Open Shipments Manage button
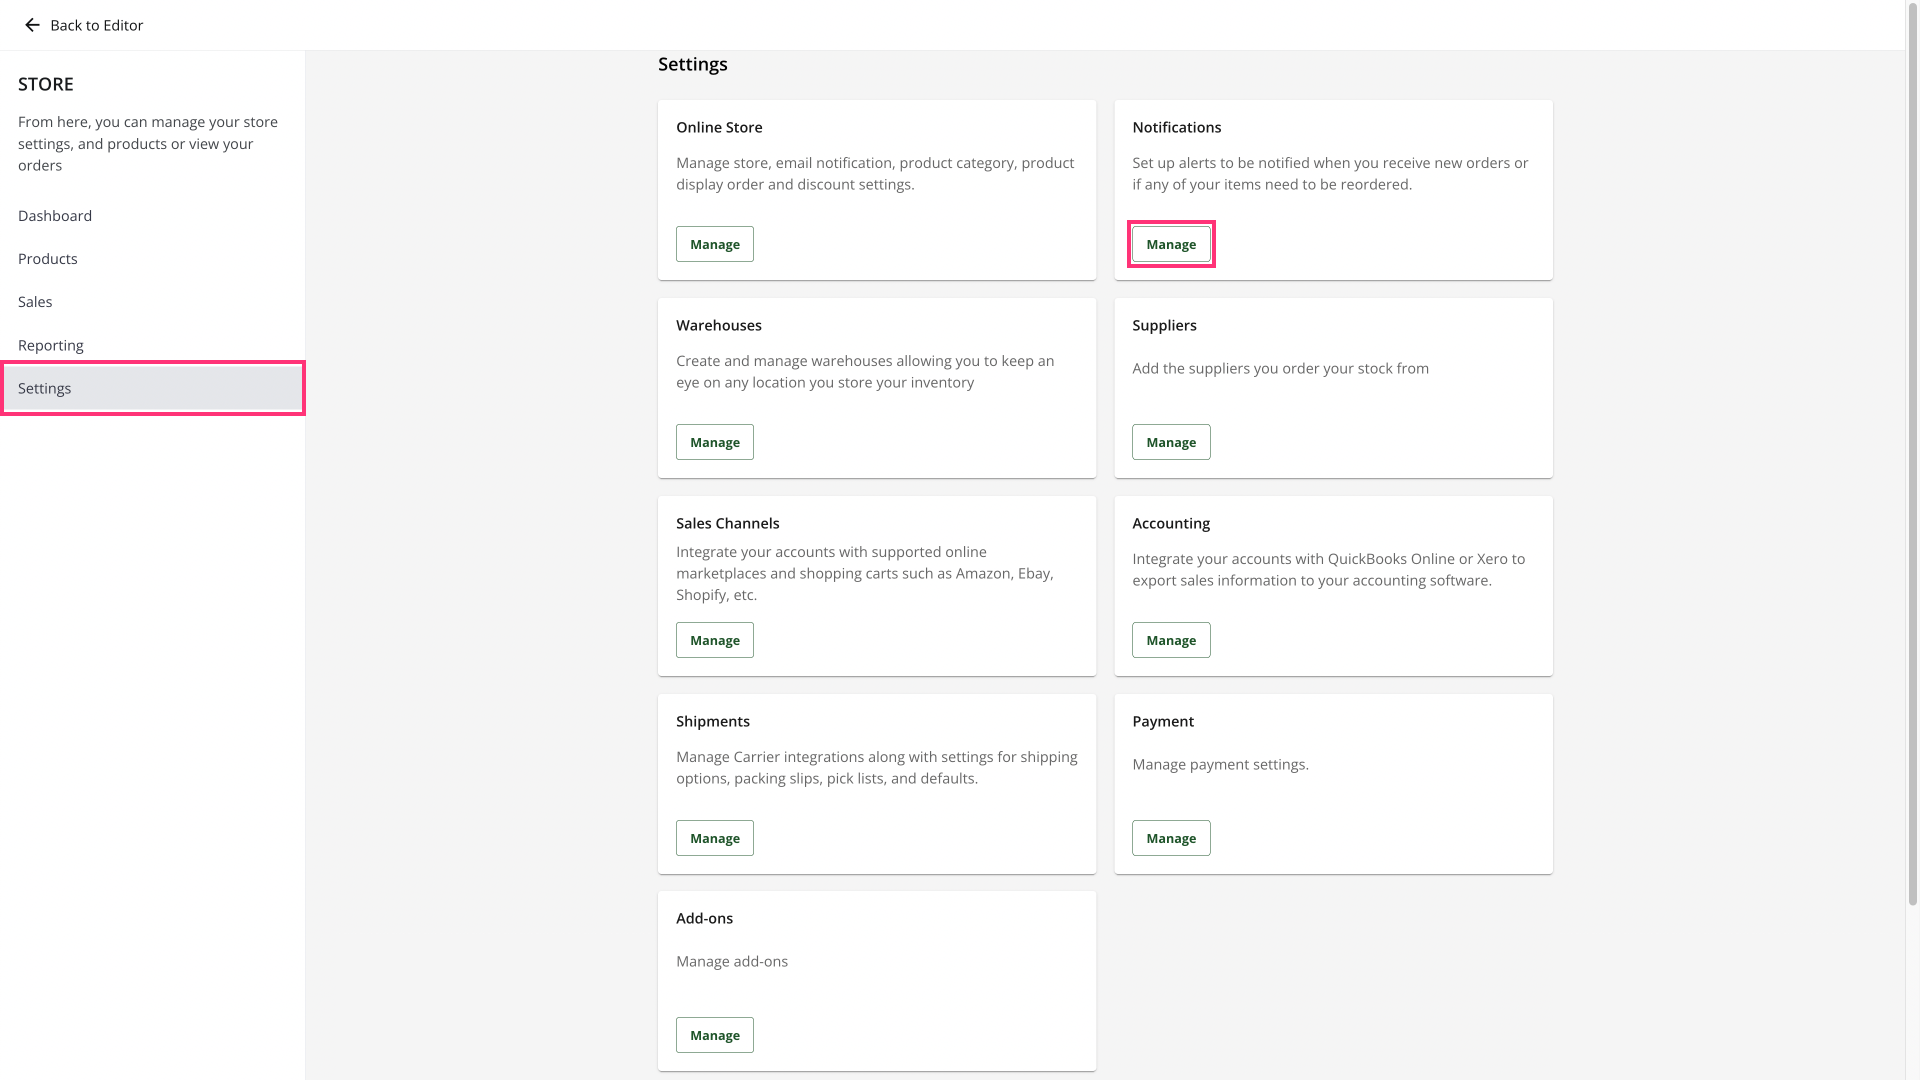Viewport: 1920px width, 1080px height. click(x=714, y=838)
